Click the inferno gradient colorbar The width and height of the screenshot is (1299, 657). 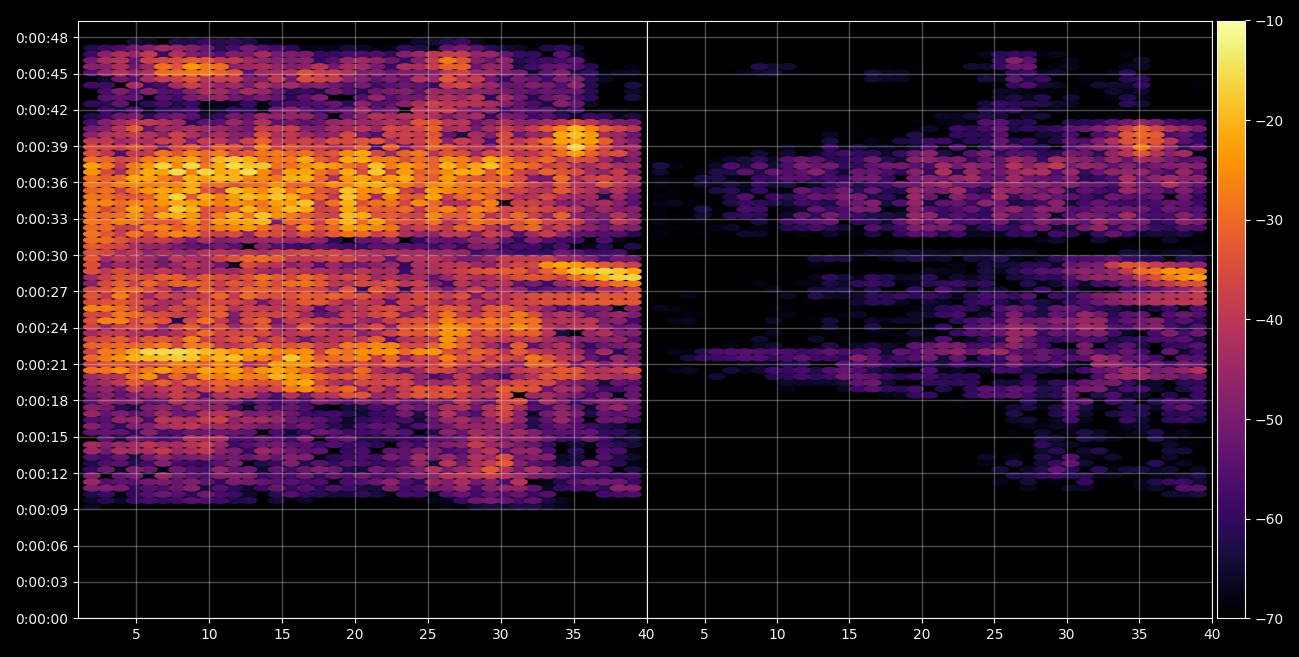[x=1231, y=320]
